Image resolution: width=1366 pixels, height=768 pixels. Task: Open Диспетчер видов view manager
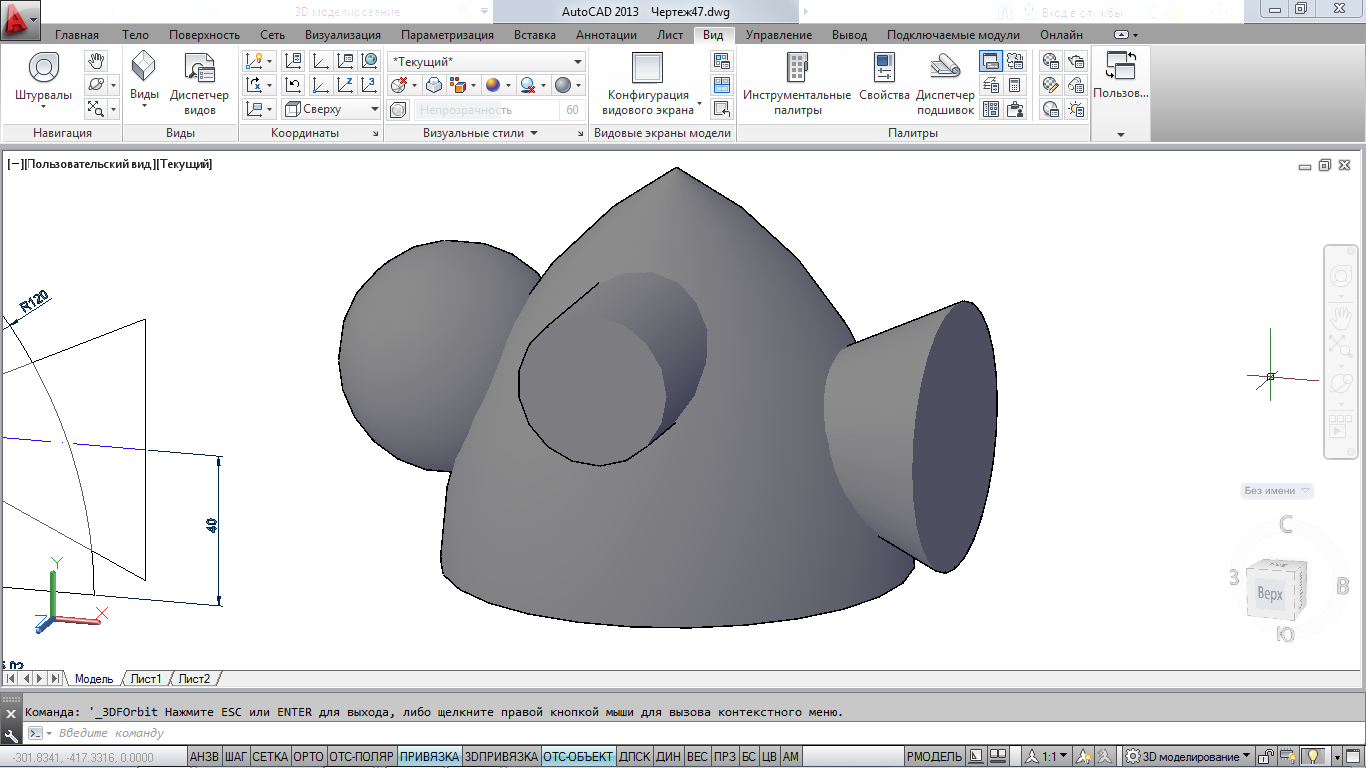coord(199,82)
